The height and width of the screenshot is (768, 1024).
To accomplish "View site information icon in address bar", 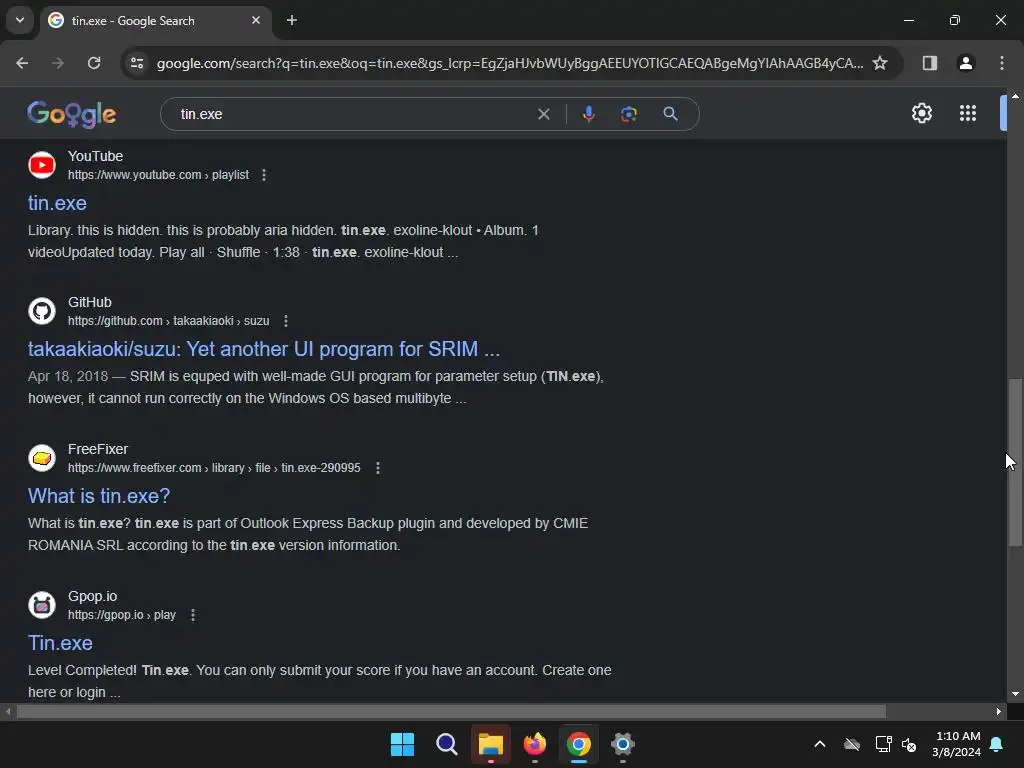I will (x=137, y=63).
